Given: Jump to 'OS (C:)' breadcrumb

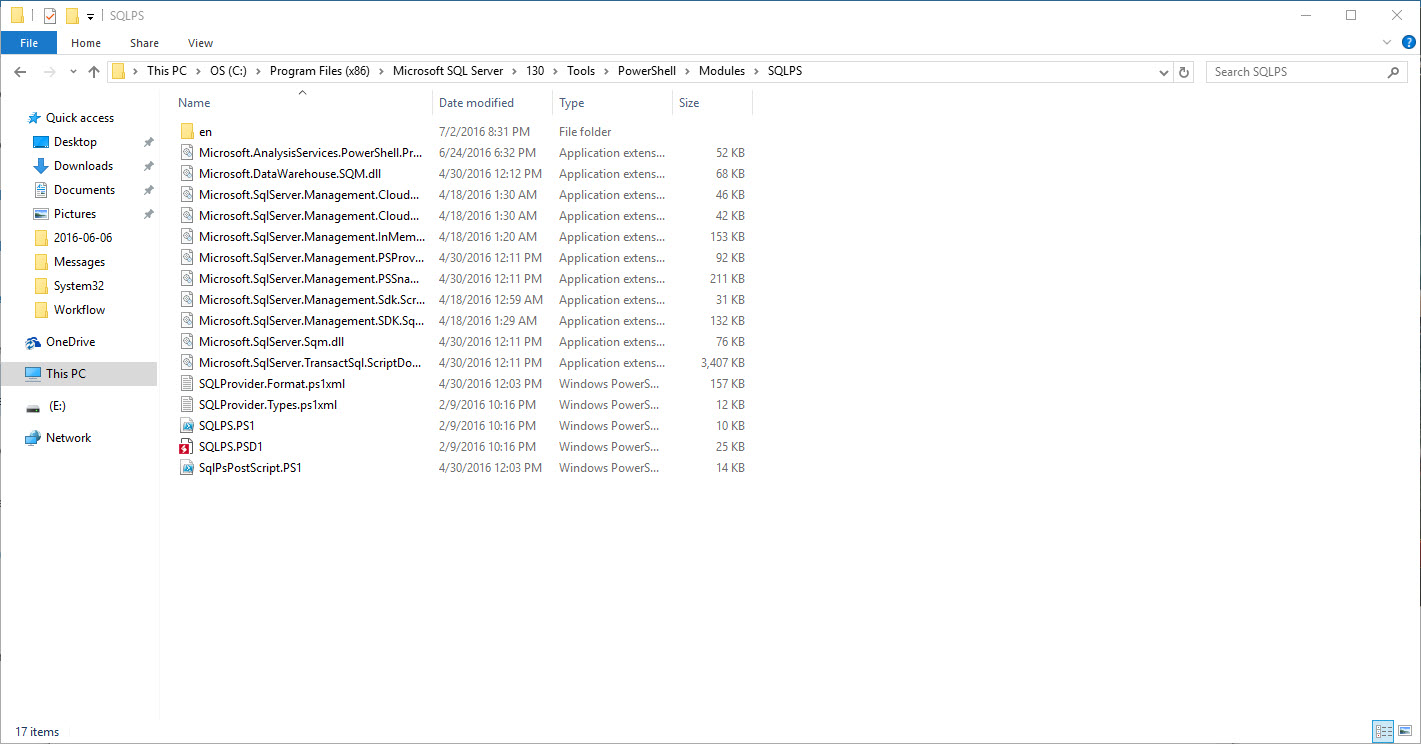Looking at the screenshot, I should point(229,72).
